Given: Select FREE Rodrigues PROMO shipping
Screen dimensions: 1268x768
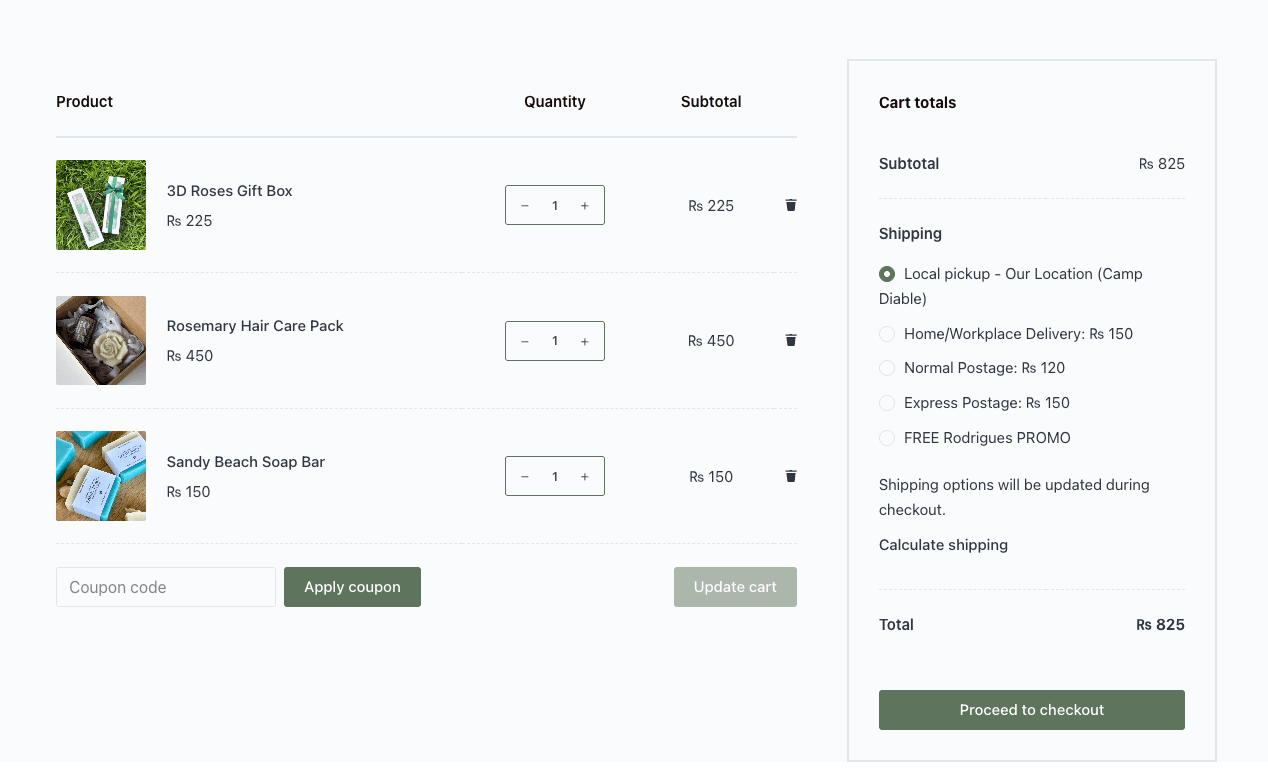Looking at the screenshot, I should [x=887, y=438].
